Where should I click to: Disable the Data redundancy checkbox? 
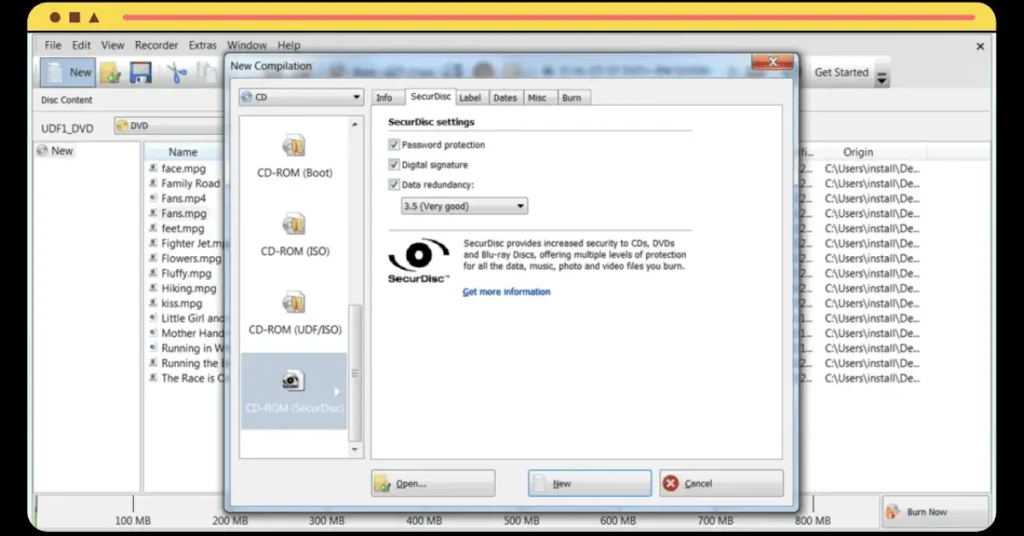click(394, 185)
